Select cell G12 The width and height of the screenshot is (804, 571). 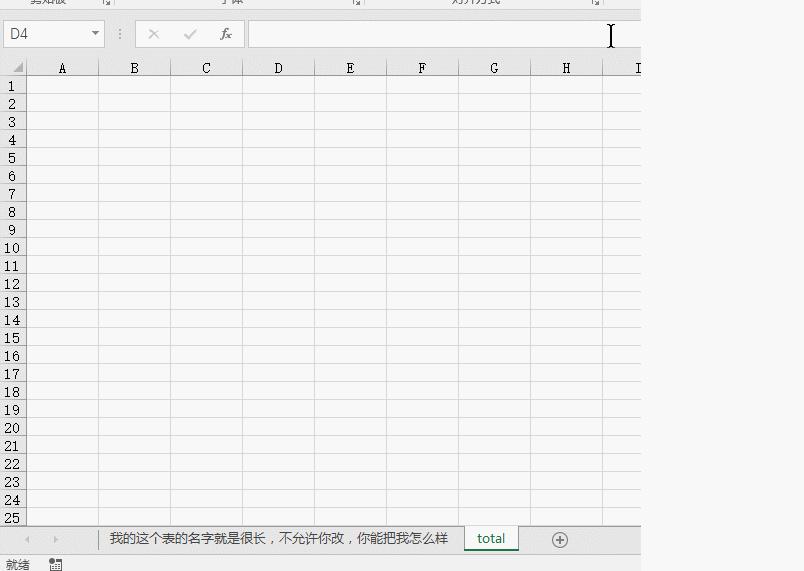pyautogui.click(x=494, y=283)
